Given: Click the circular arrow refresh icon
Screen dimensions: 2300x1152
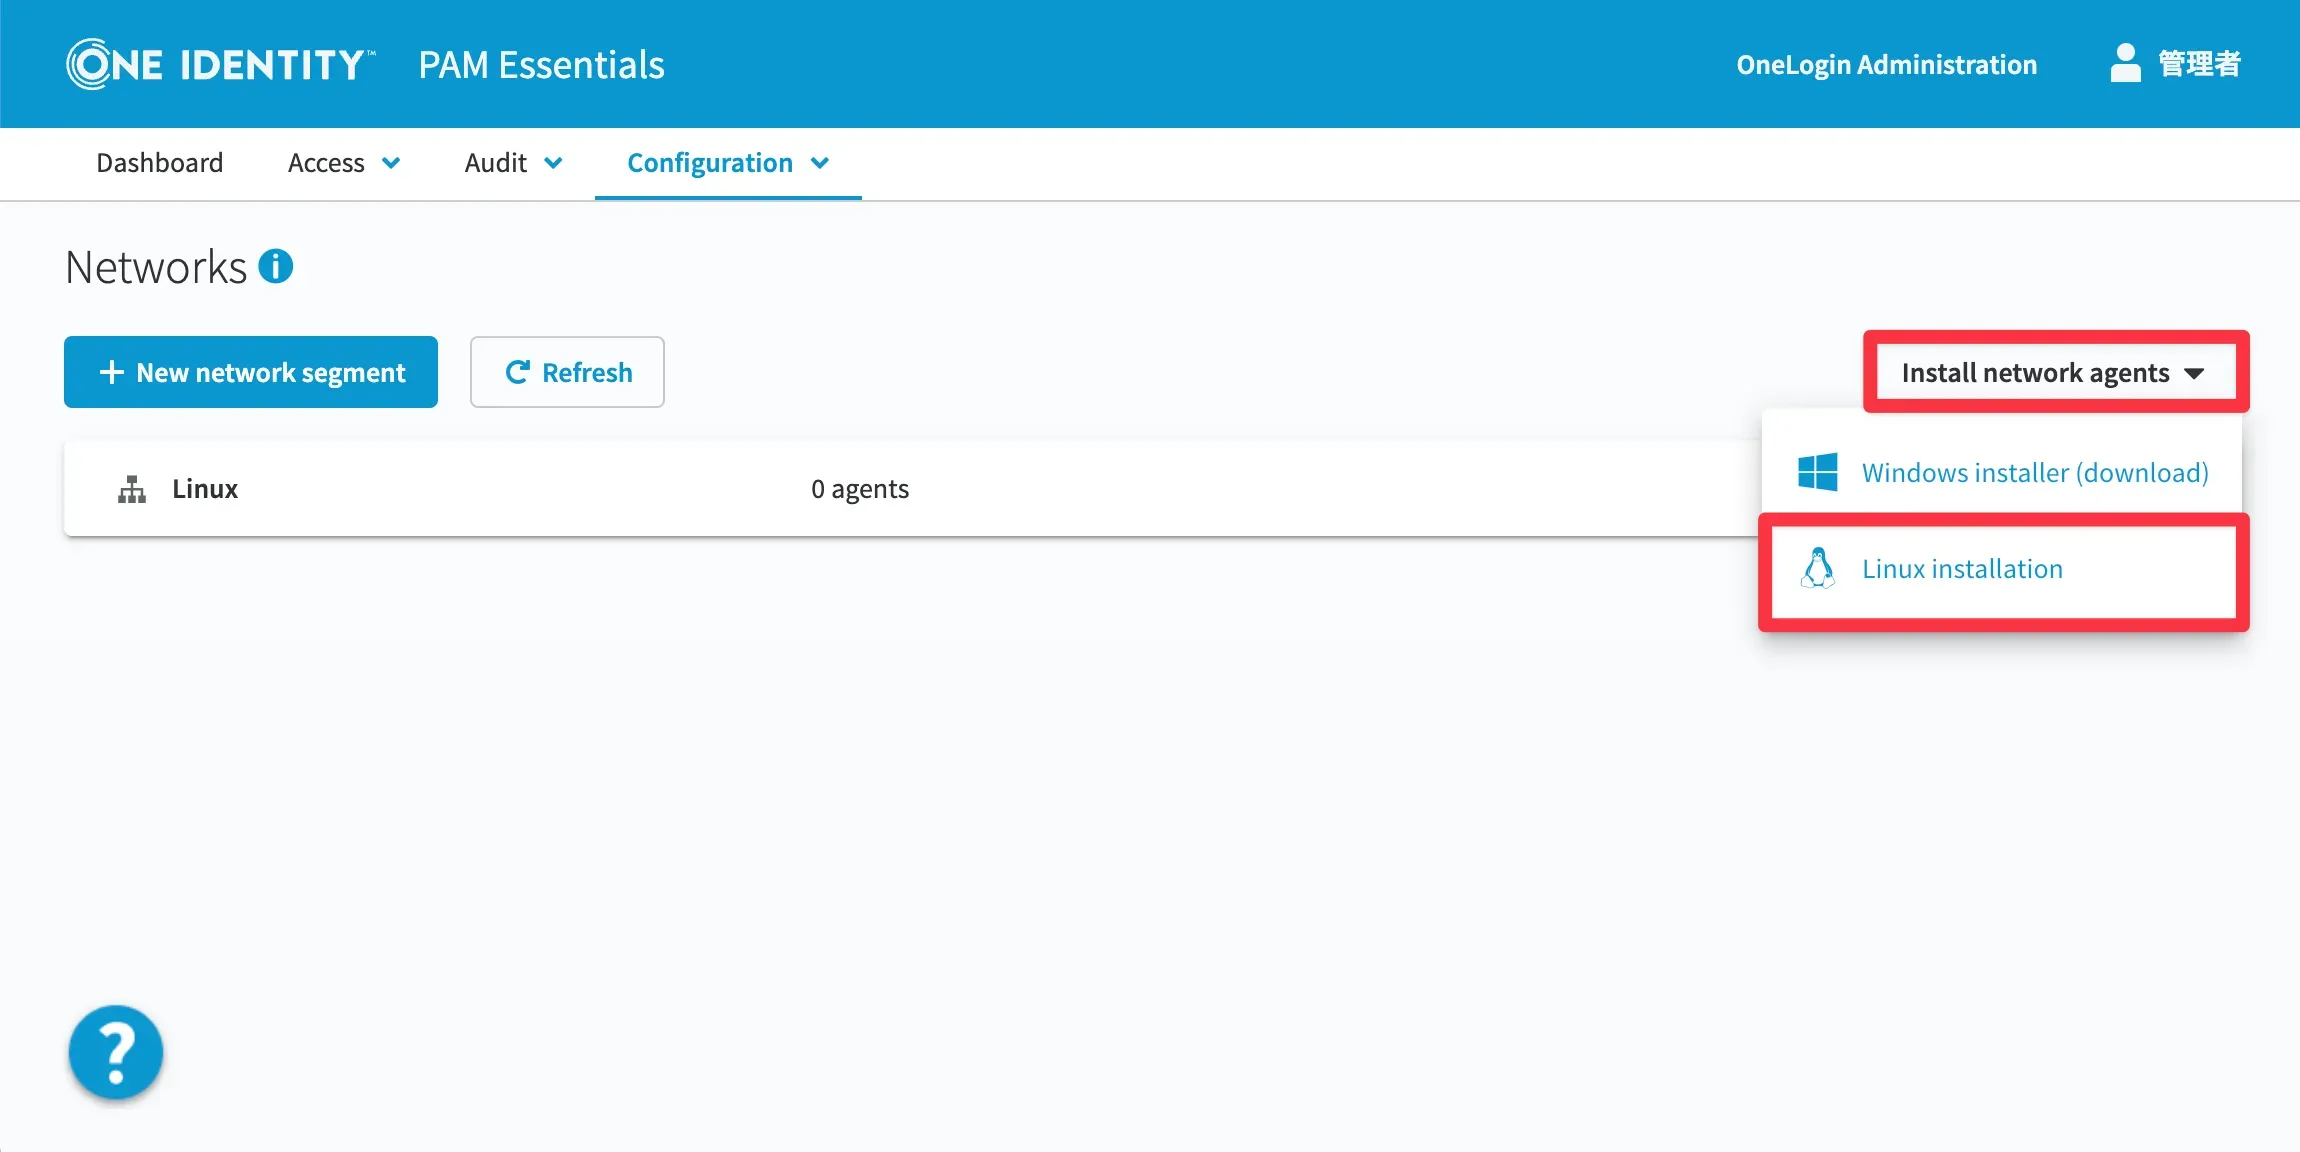Looking at the screenshot, I should [x=517, y=372].
